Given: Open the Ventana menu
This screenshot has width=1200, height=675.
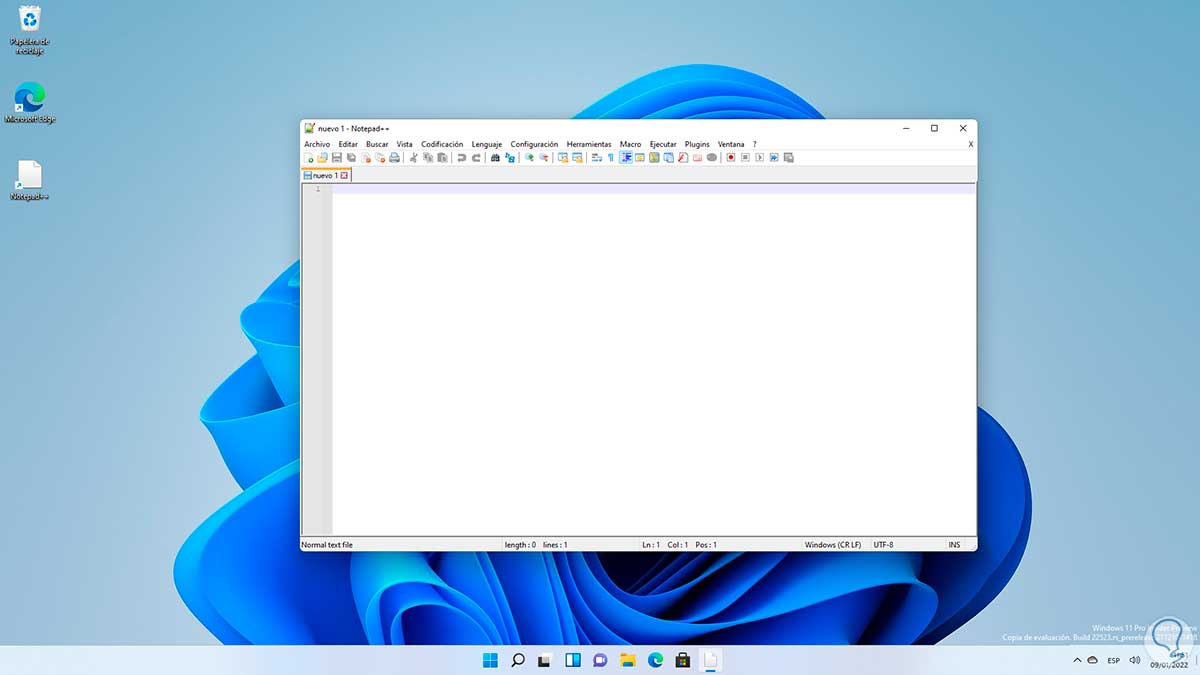Looking at the screenshot, I should coord(731,144).
